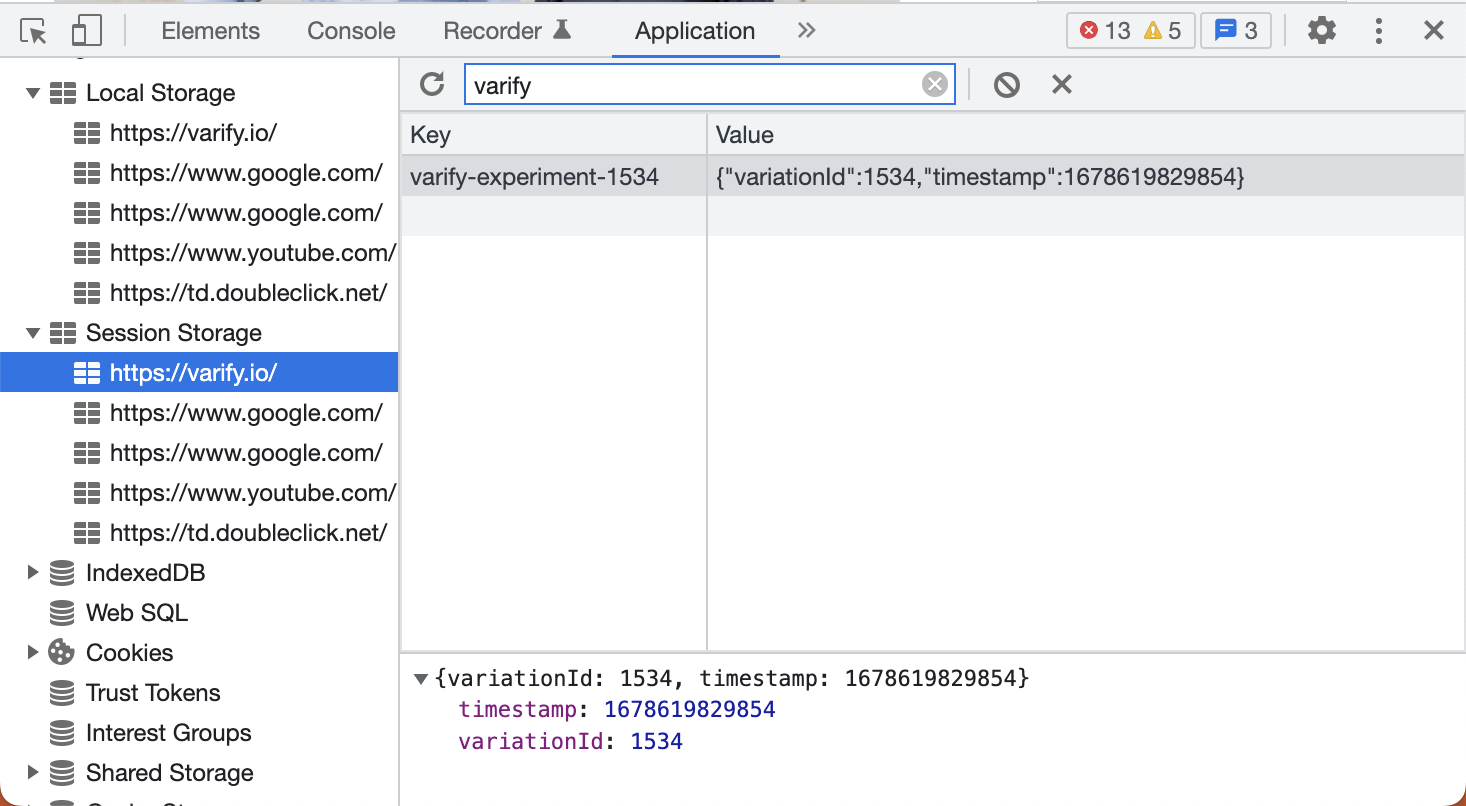This screenshot has height=806, width=1466.
Task: Select the varify-experiment-1534 key cell
Action: (554, 177)
